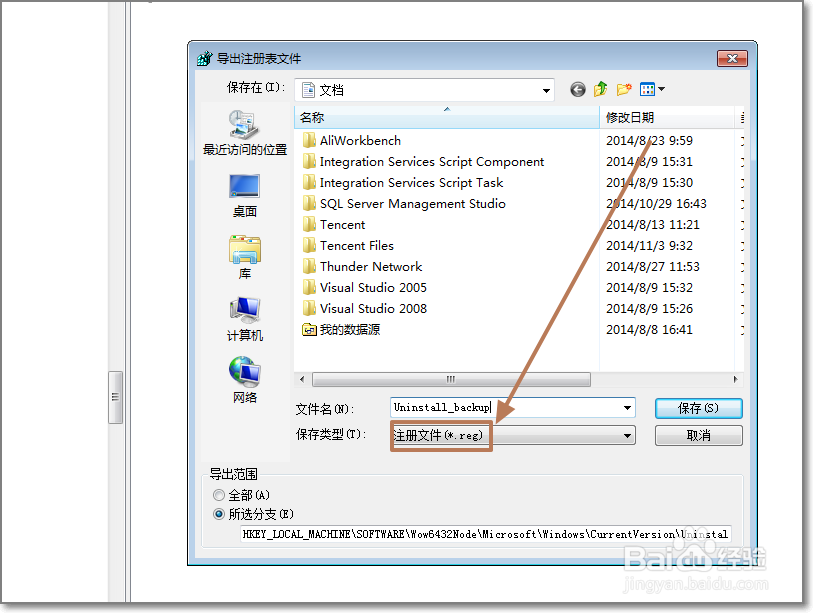Click horizontal scrollbar left arrow
This screenshot has height=613, width=813.
(x=302, y=379)
